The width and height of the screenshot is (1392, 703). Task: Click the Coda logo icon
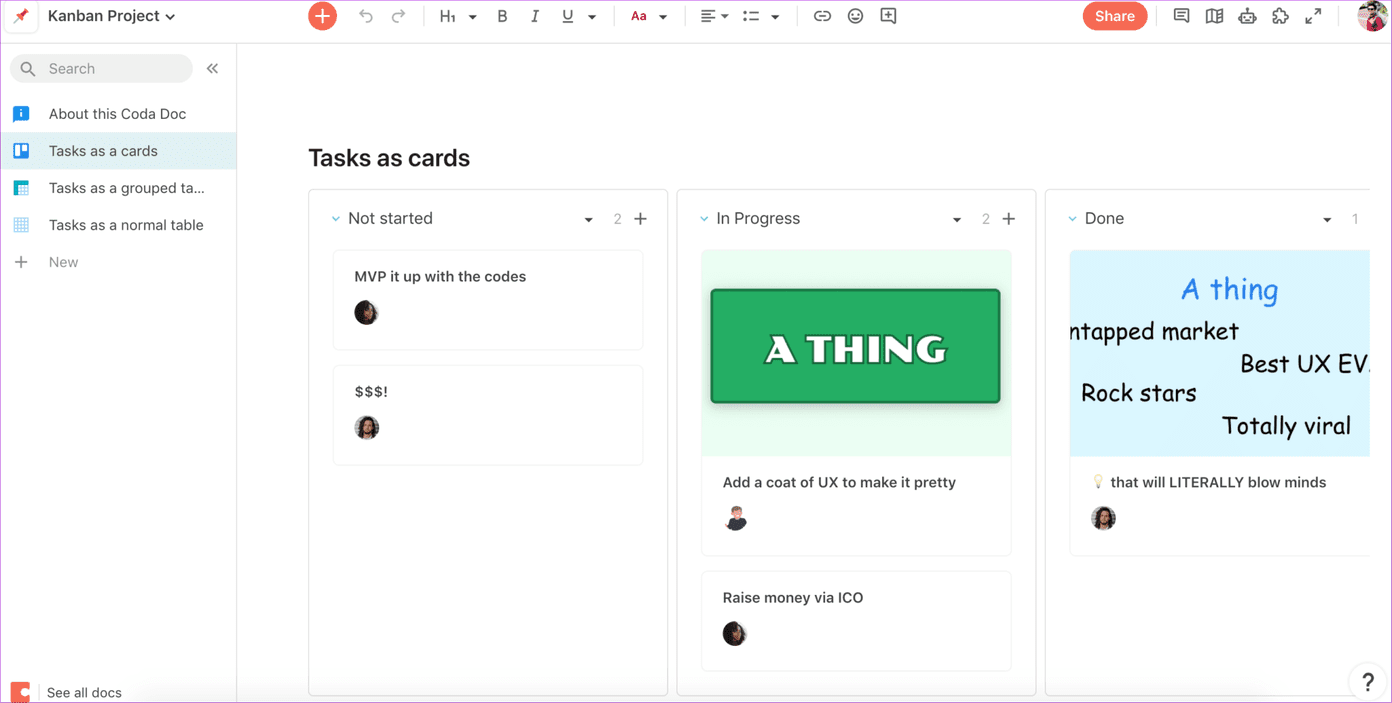point(20,692)
